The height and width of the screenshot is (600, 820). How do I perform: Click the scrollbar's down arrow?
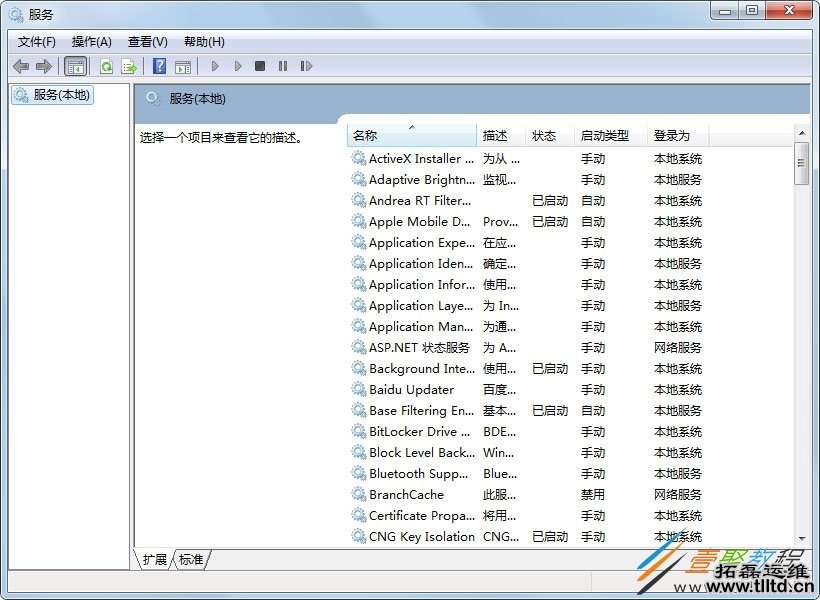(802, 537)
